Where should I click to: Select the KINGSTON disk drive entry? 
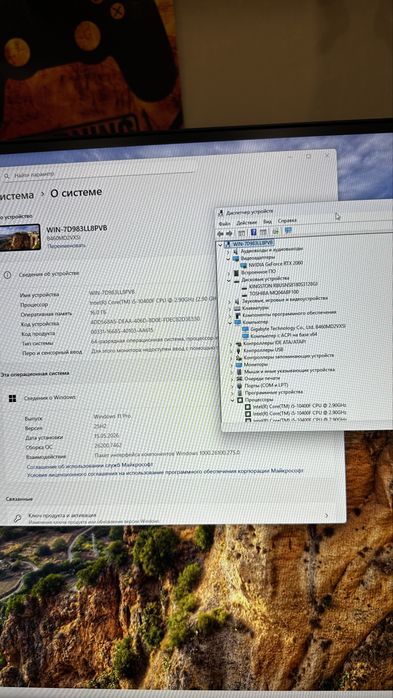284,284
